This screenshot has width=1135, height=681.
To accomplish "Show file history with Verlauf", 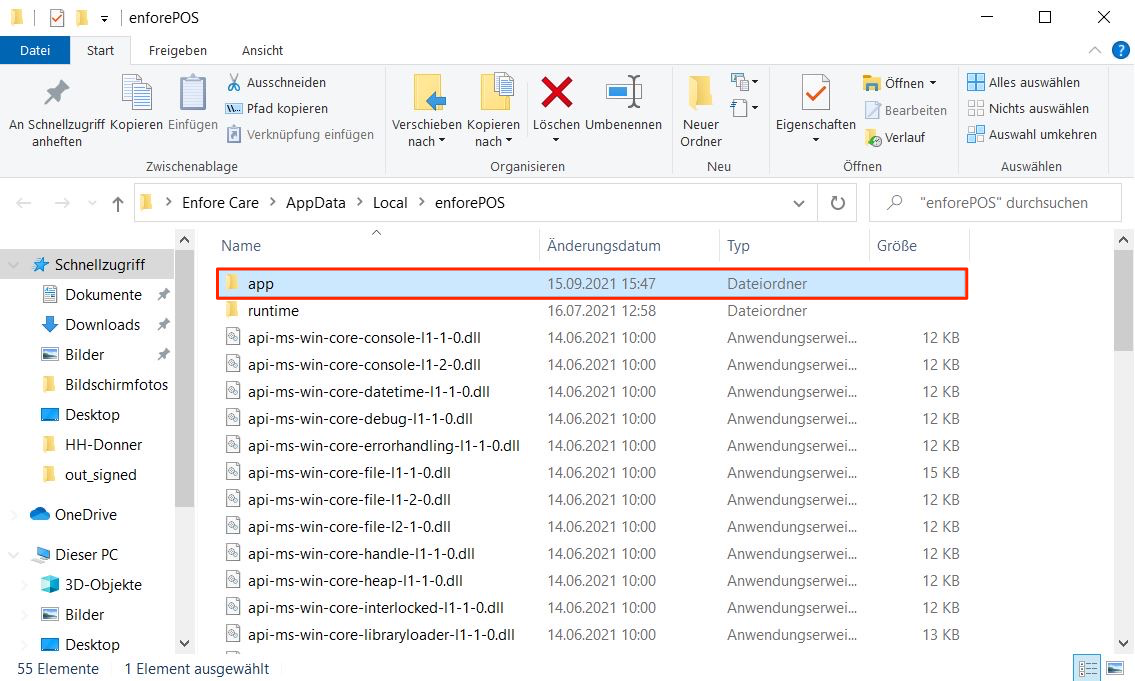I will (x=895, y=138).
